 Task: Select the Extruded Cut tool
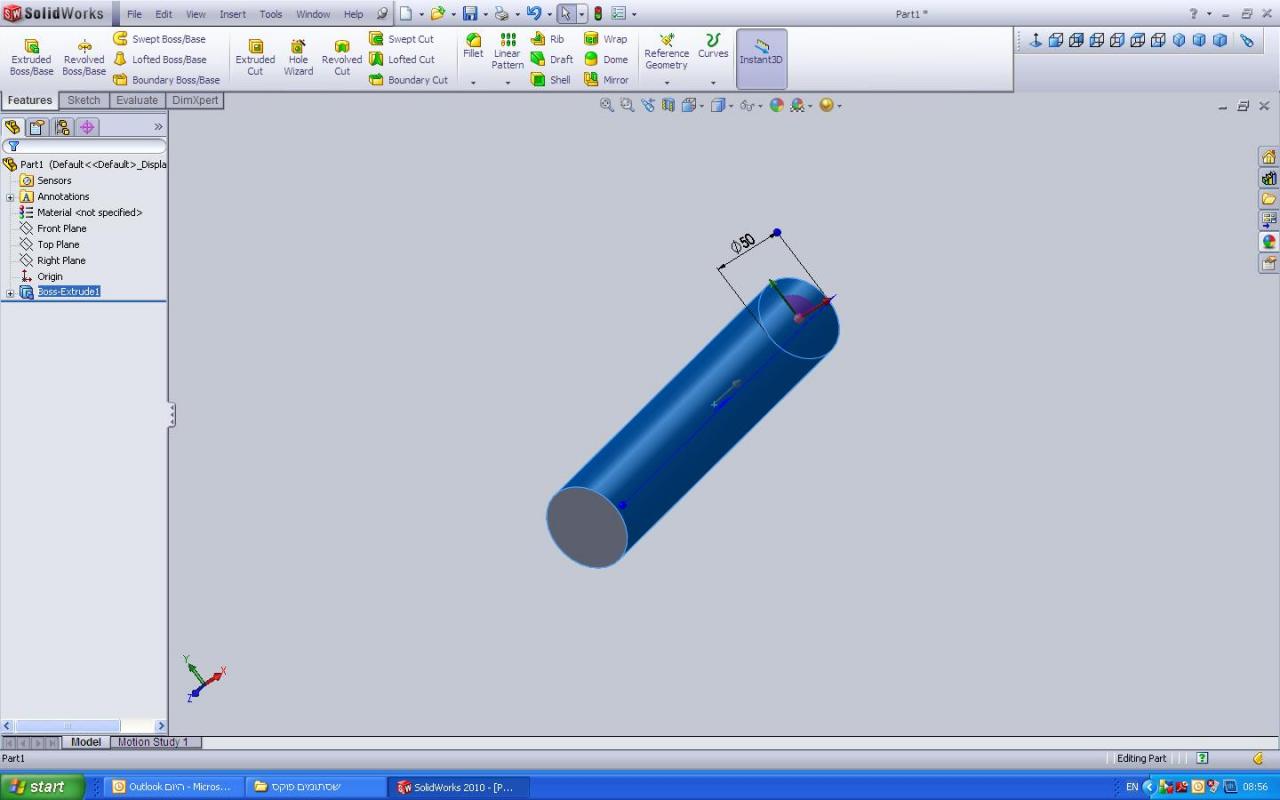(255, 57)
